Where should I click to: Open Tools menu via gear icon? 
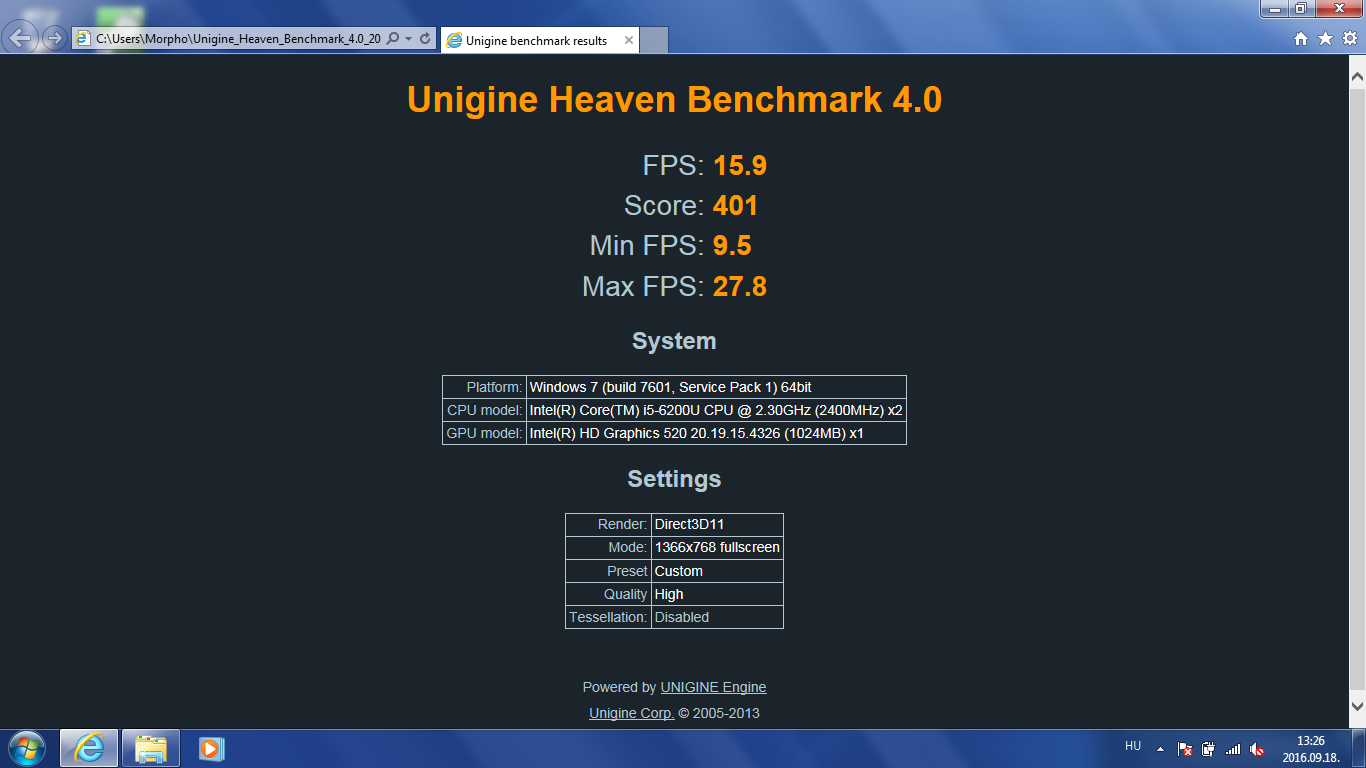click(1350, 38)
